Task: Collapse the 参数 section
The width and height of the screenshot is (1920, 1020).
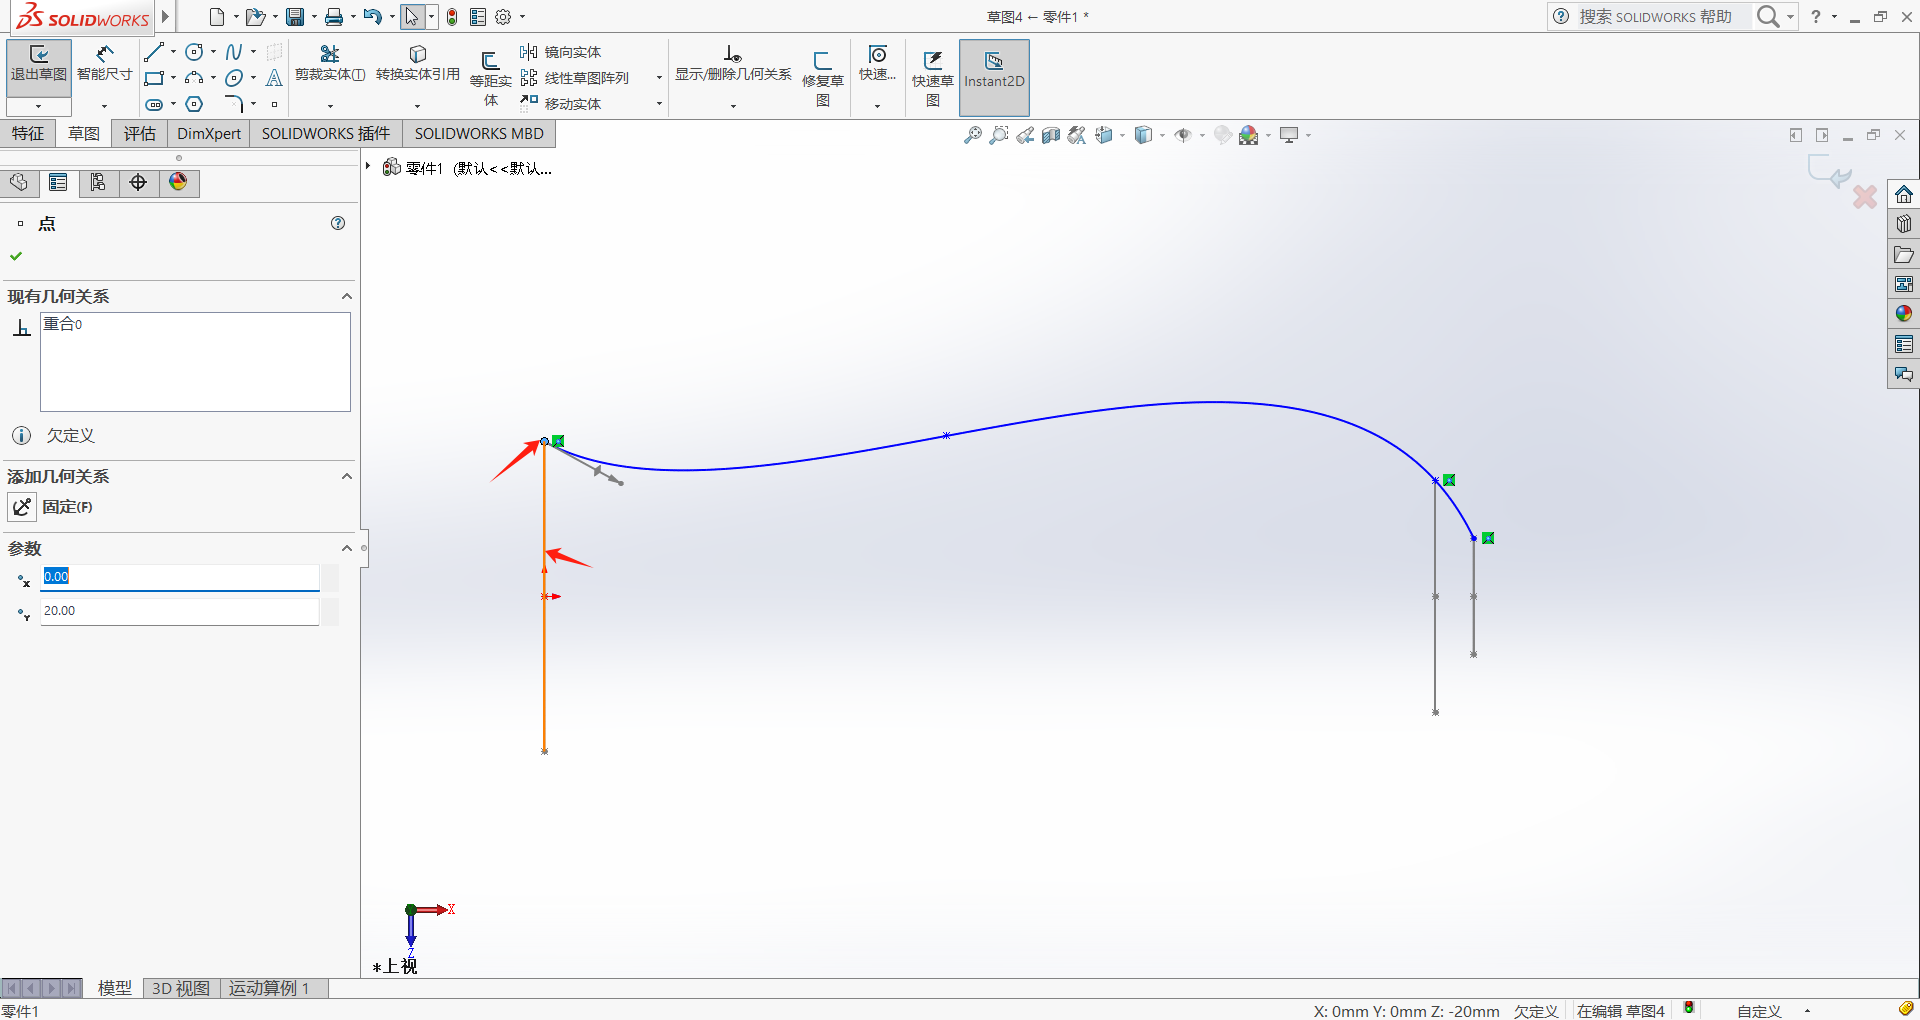Action: click(x=346, y=548)
